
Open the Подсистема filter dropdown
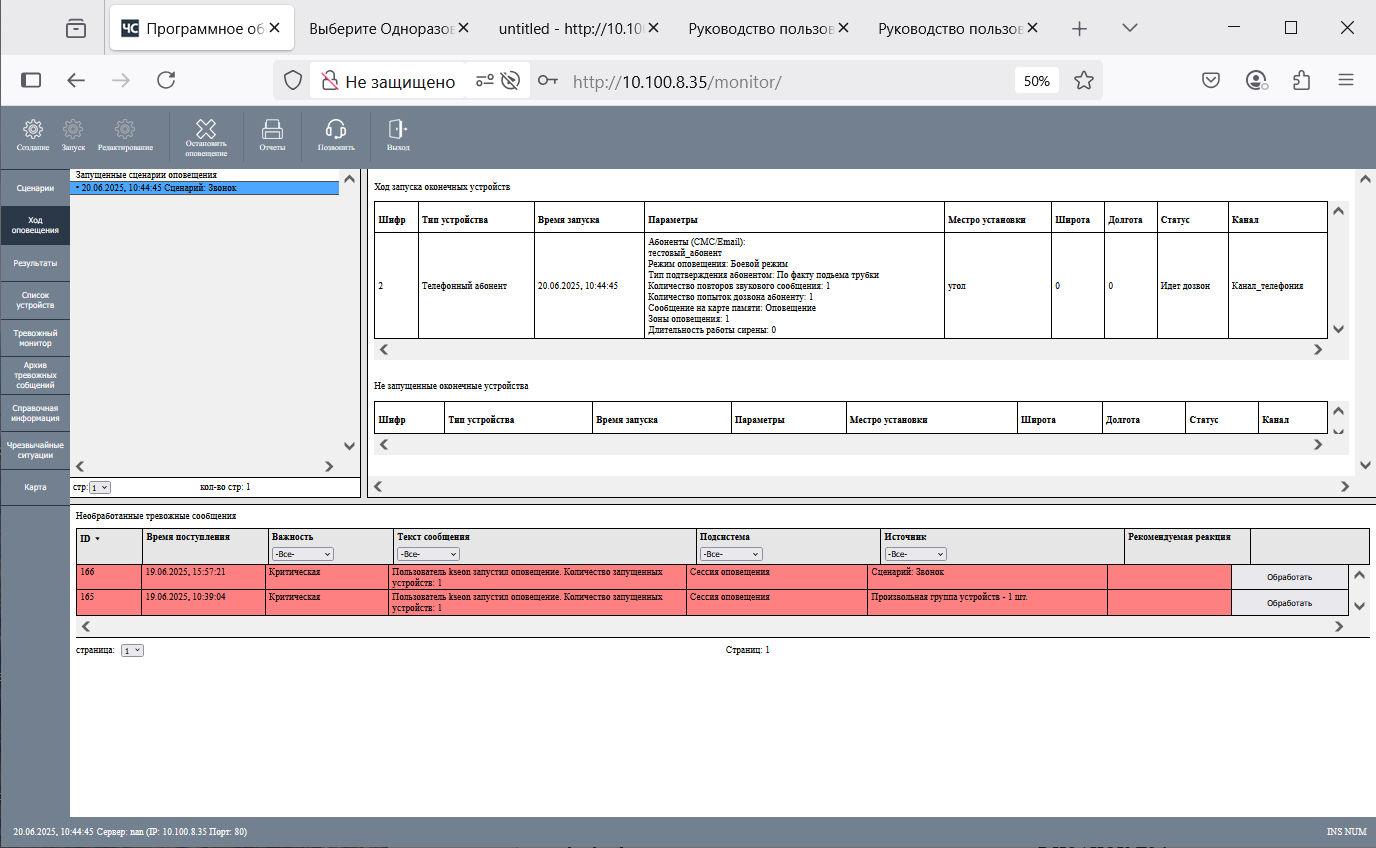pos(731,554)
